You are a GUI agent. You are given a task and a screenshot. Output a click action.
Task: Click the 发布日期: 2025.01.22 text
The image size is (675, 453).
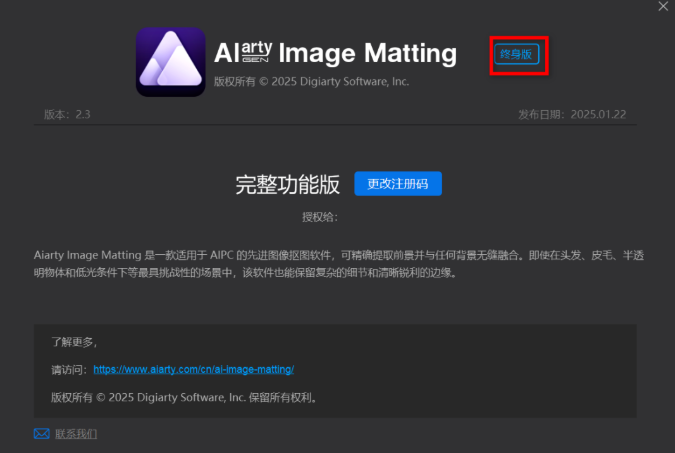coord(572,115)
